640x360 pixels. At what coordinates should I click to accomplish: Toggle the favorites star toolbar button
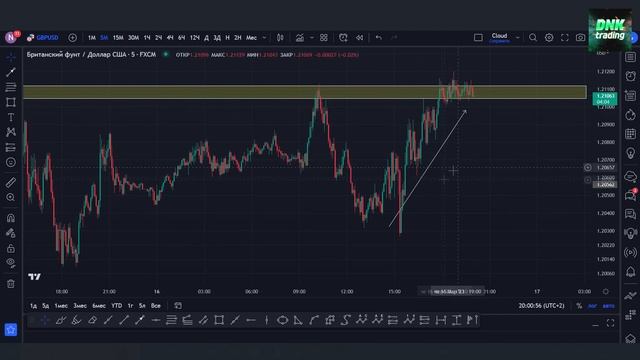point(11,329)
